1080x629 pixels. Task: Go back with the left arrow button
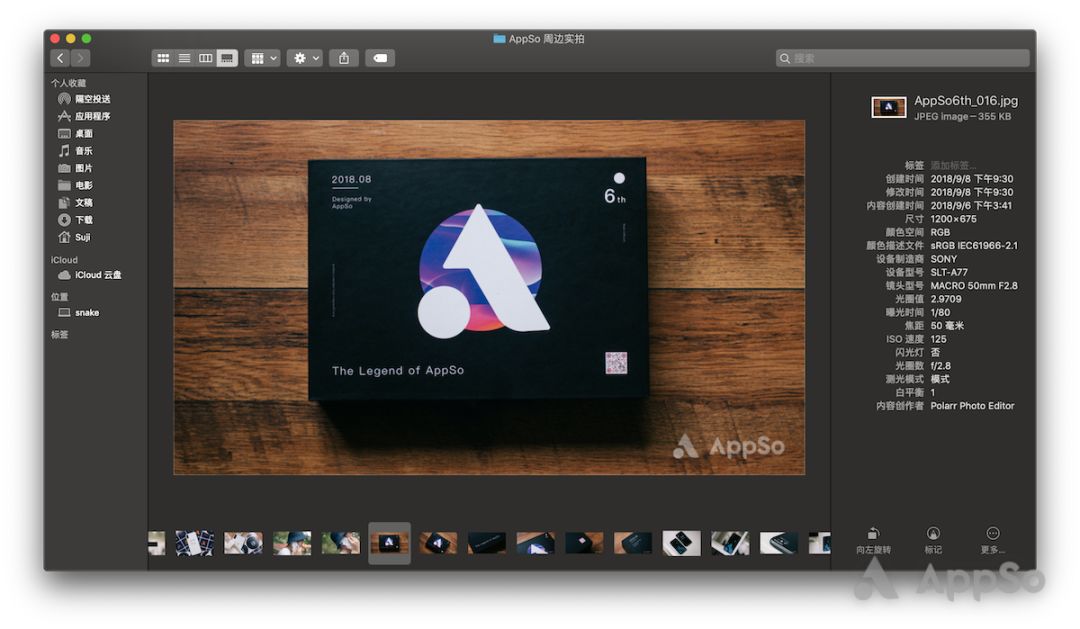(61, 58)
